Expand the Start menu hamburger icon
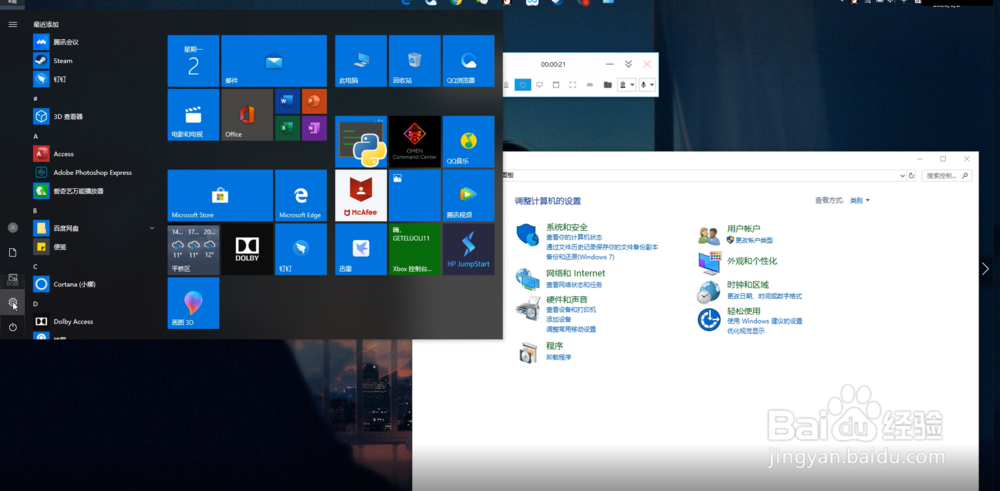Screen dimensions: 1000x491 point(13,24)
